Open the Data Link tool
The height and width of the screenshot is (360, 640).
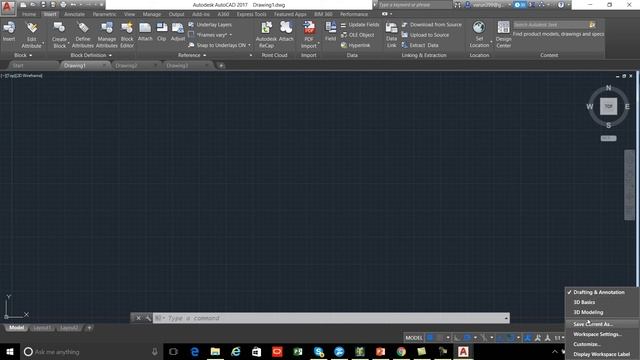[391, 35]
